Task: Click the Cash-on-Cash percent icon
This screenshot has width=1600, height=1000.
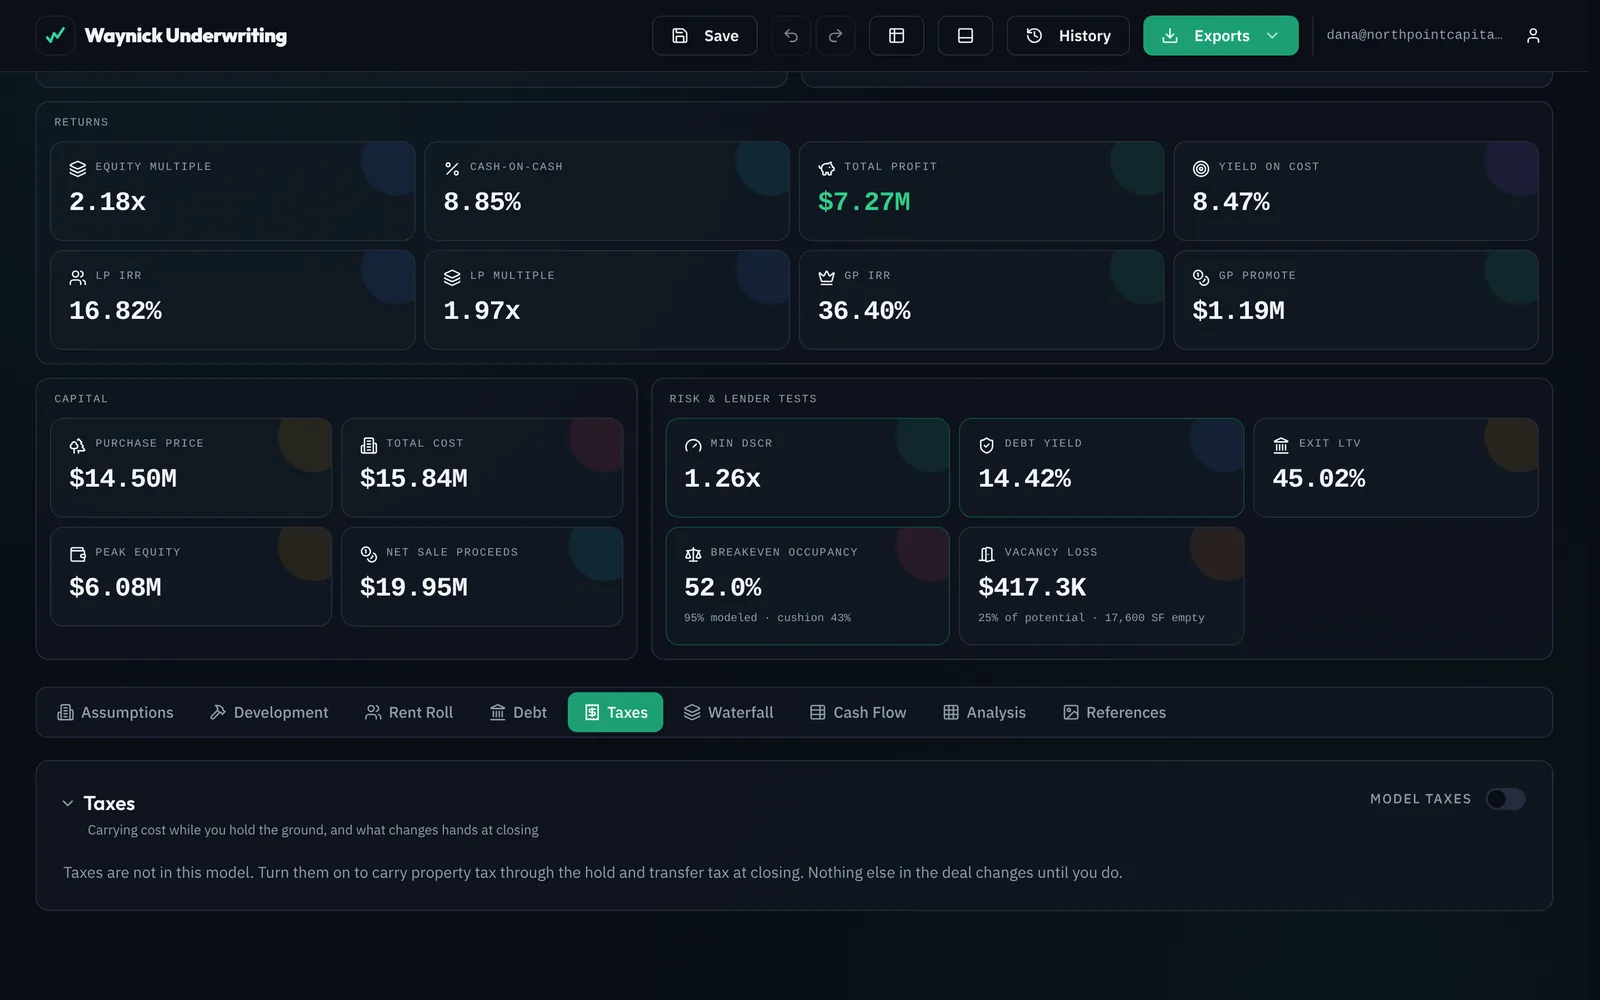Action: point(452,169)
